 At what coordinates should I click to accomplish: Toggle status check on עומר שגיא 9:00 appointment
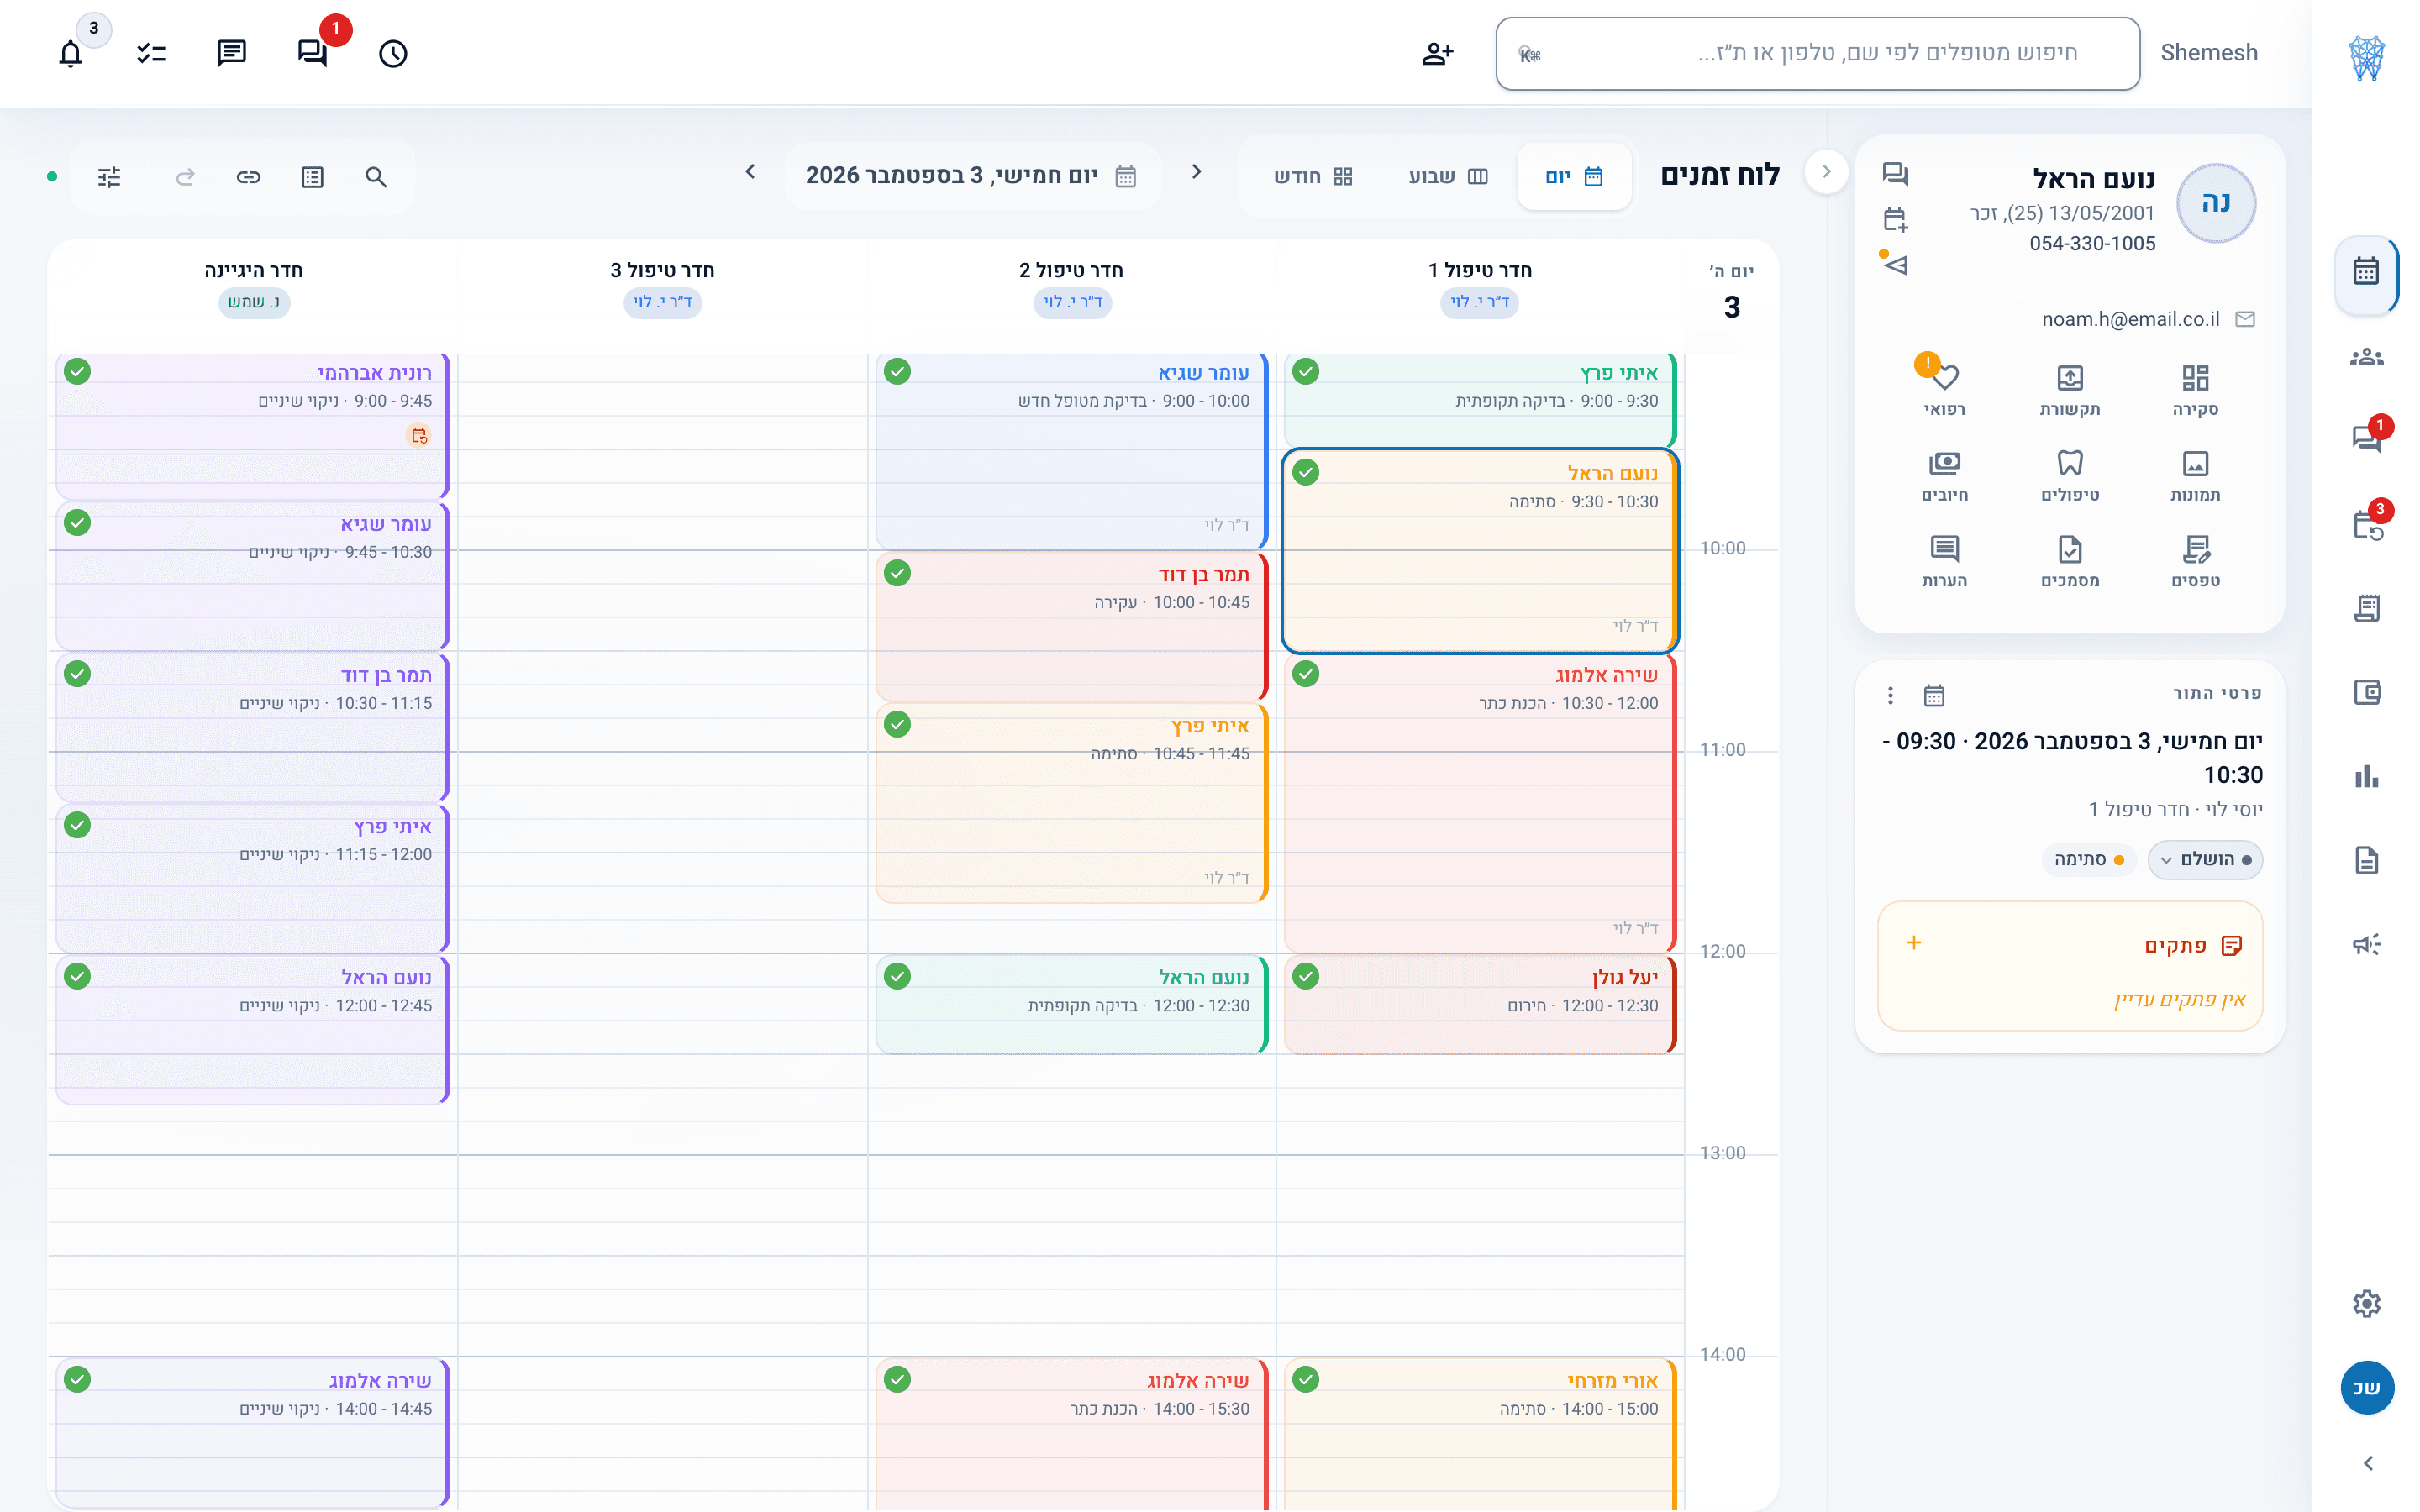pyautogui.click(x=897, y=372)
